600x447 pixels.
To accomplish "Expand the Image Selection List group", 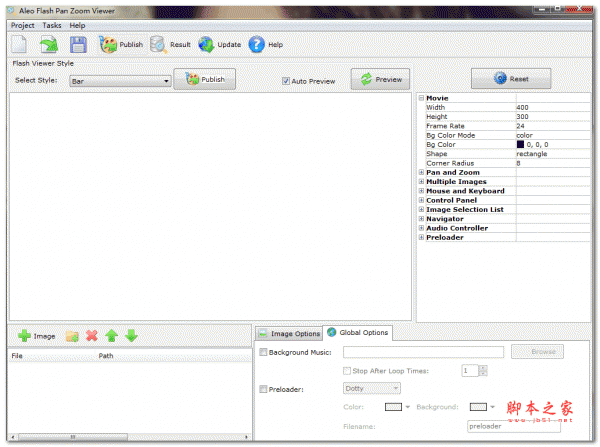I will click(x=421, y=209).
